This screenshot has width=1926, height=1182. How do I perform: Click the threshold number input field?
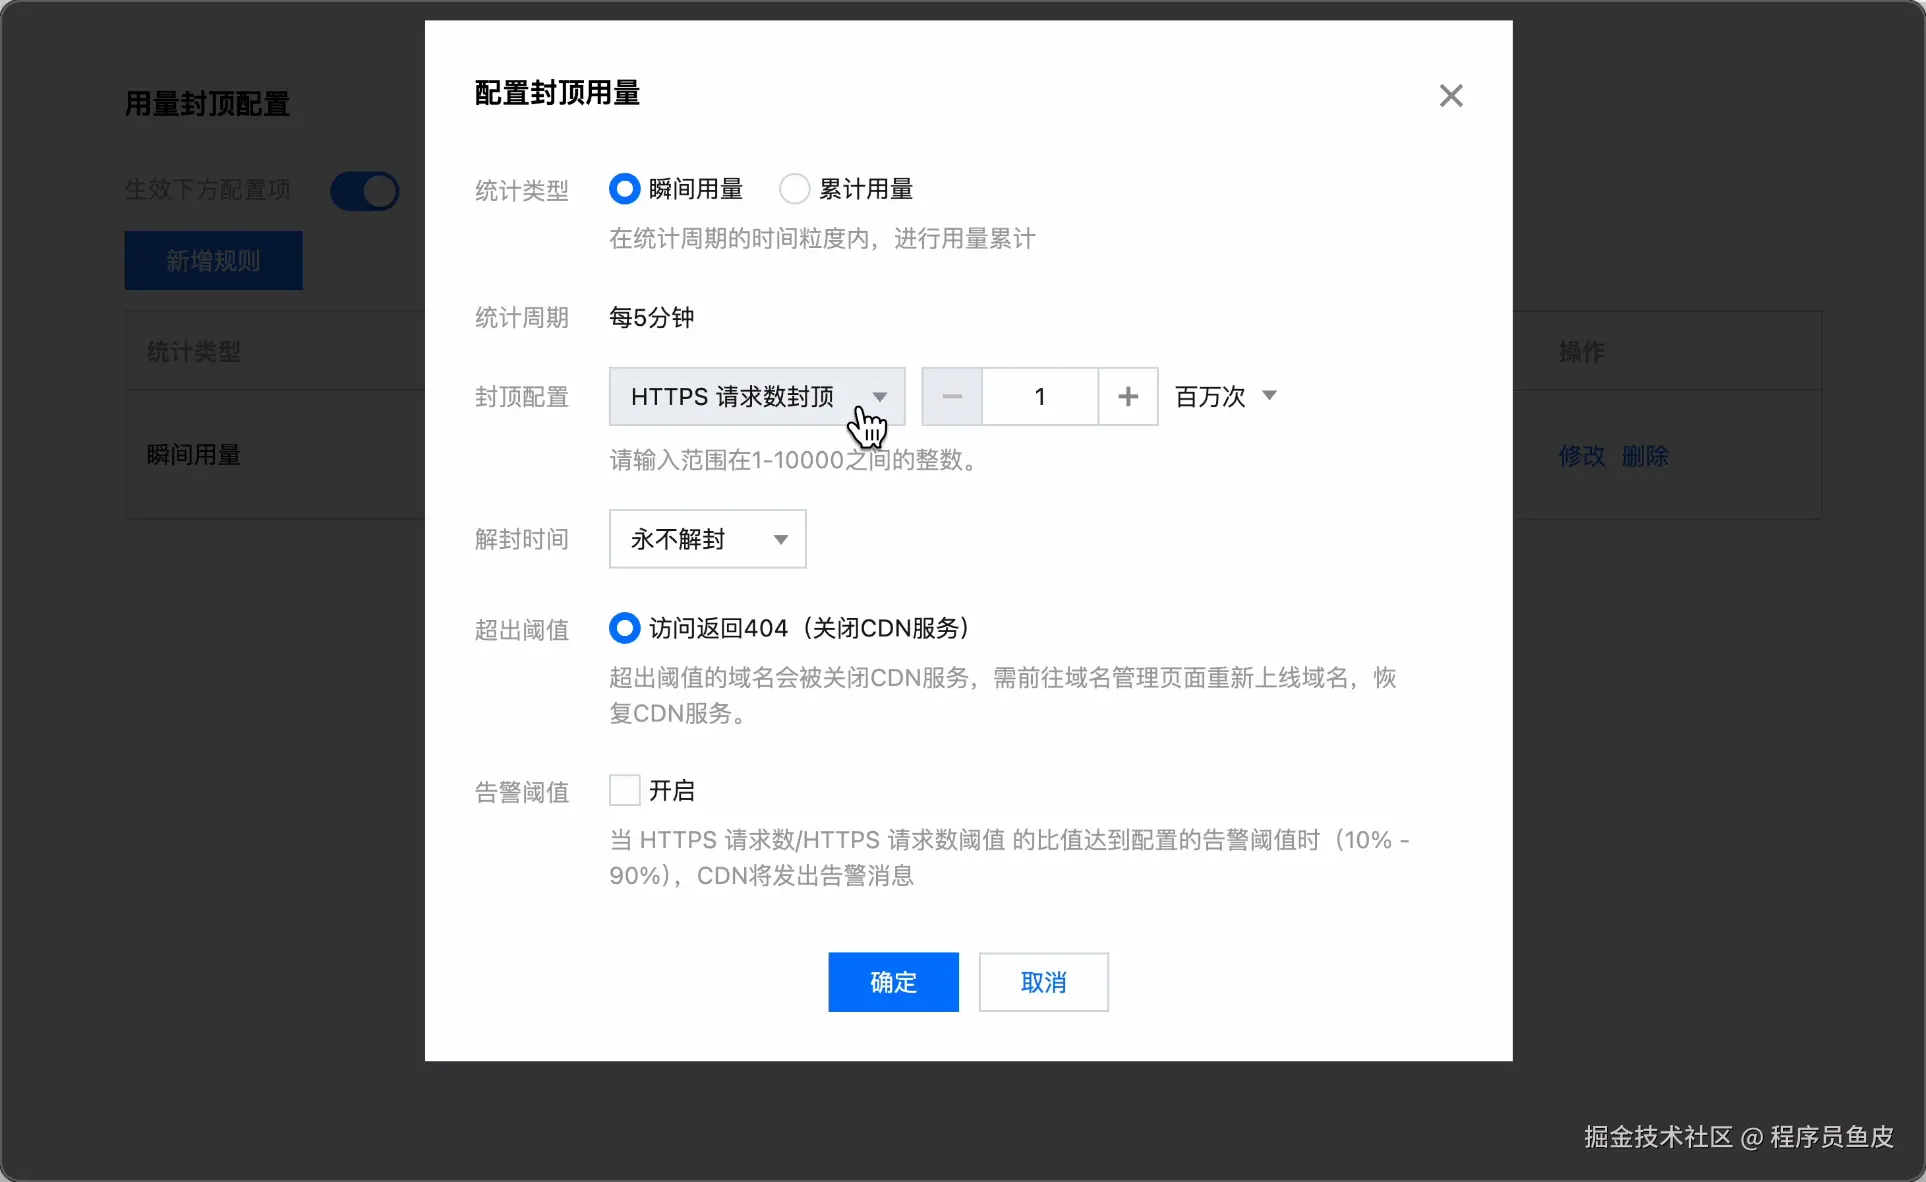tap(1040, 397)
